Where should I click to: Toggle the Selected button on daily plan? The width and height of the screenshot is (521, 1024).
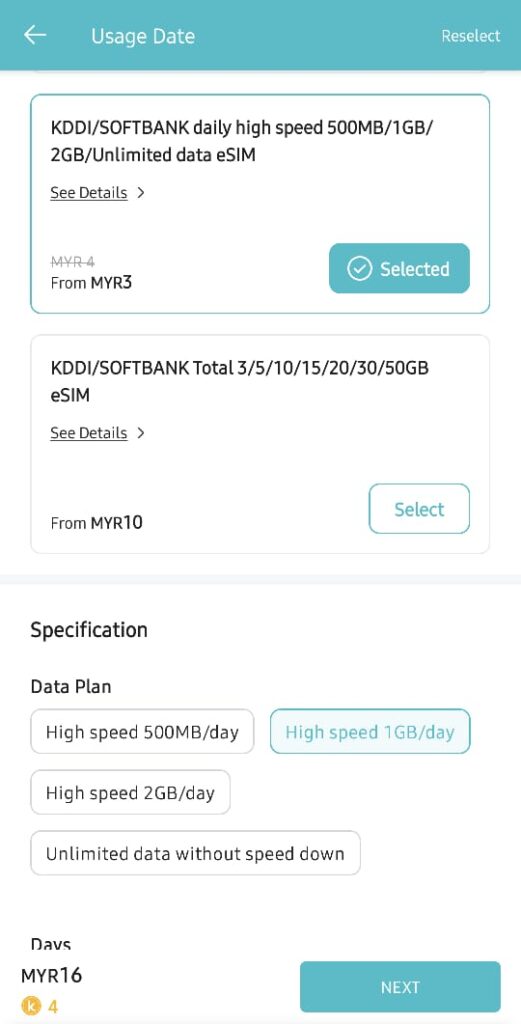tap(399, 268)
